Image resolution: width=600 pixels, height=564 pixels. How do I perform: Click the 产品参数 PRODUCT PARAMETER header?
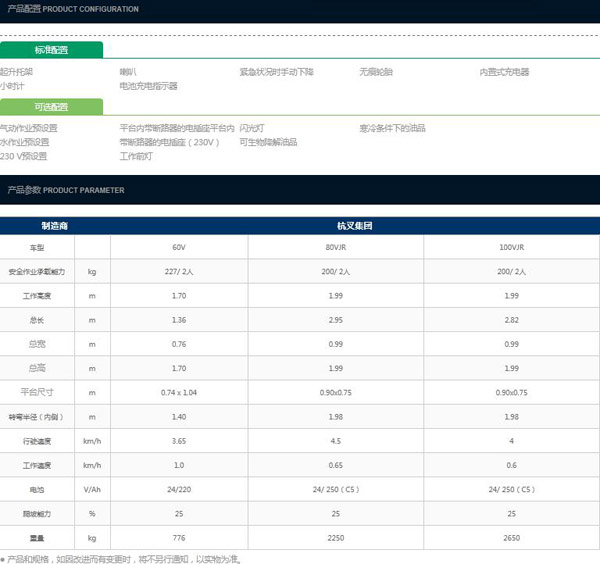pos(66,189)
